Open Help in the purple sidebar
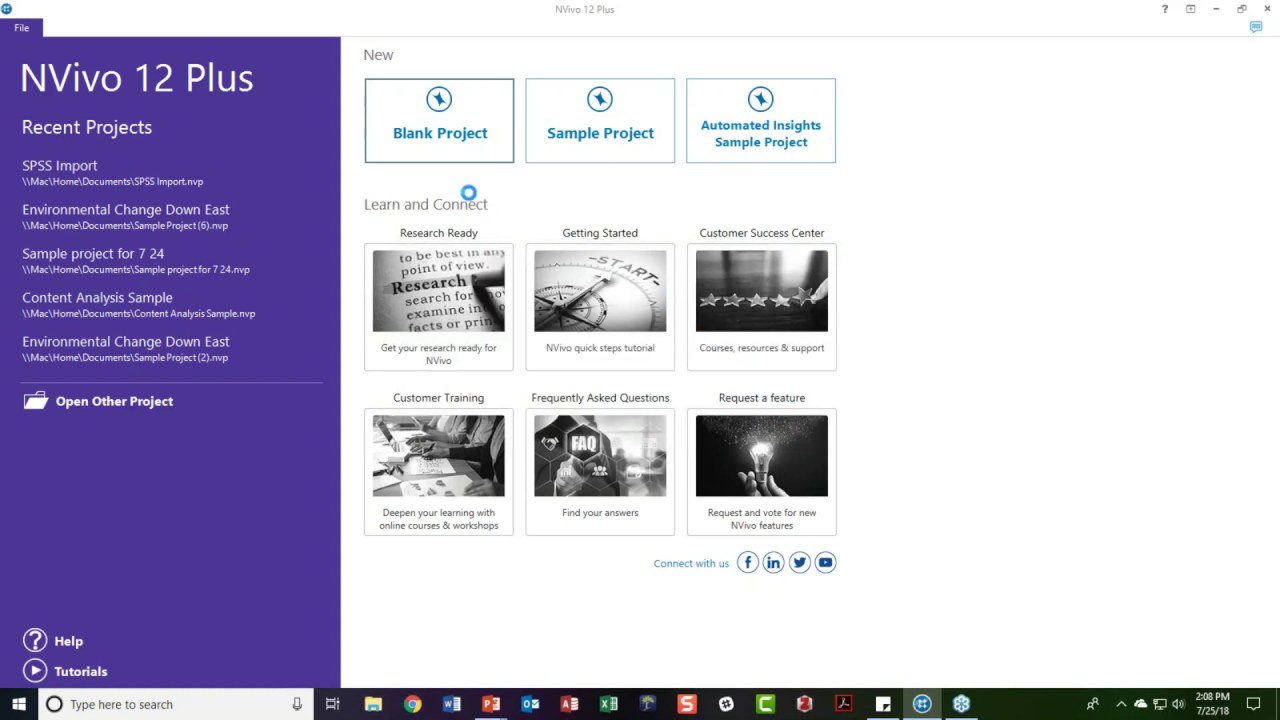This screenshot has width=1280, height=720. pyautogui.click(x=53, y=641)
